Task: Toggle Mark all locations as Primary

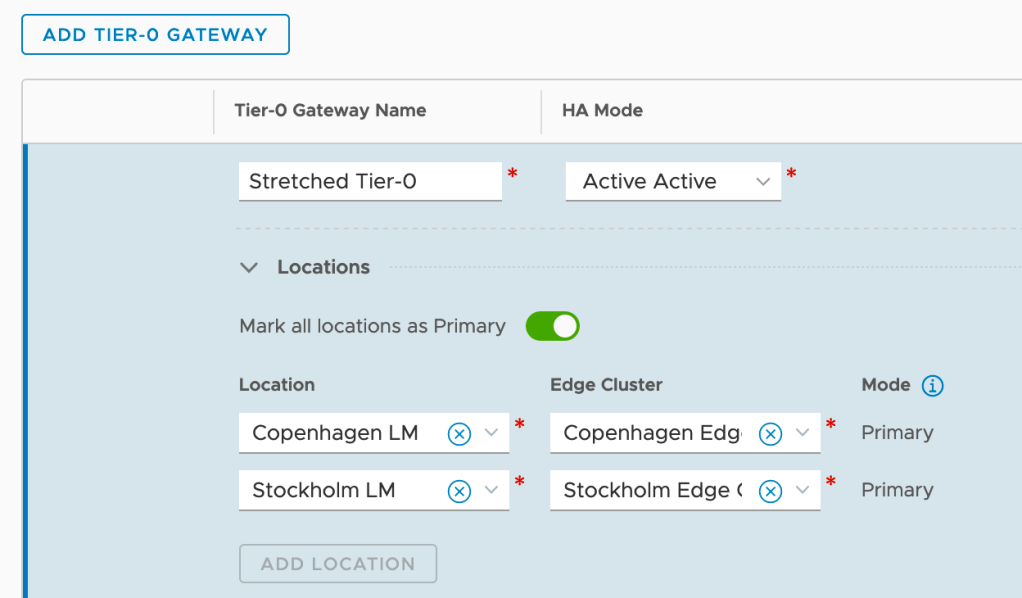Action: point(553,326)
